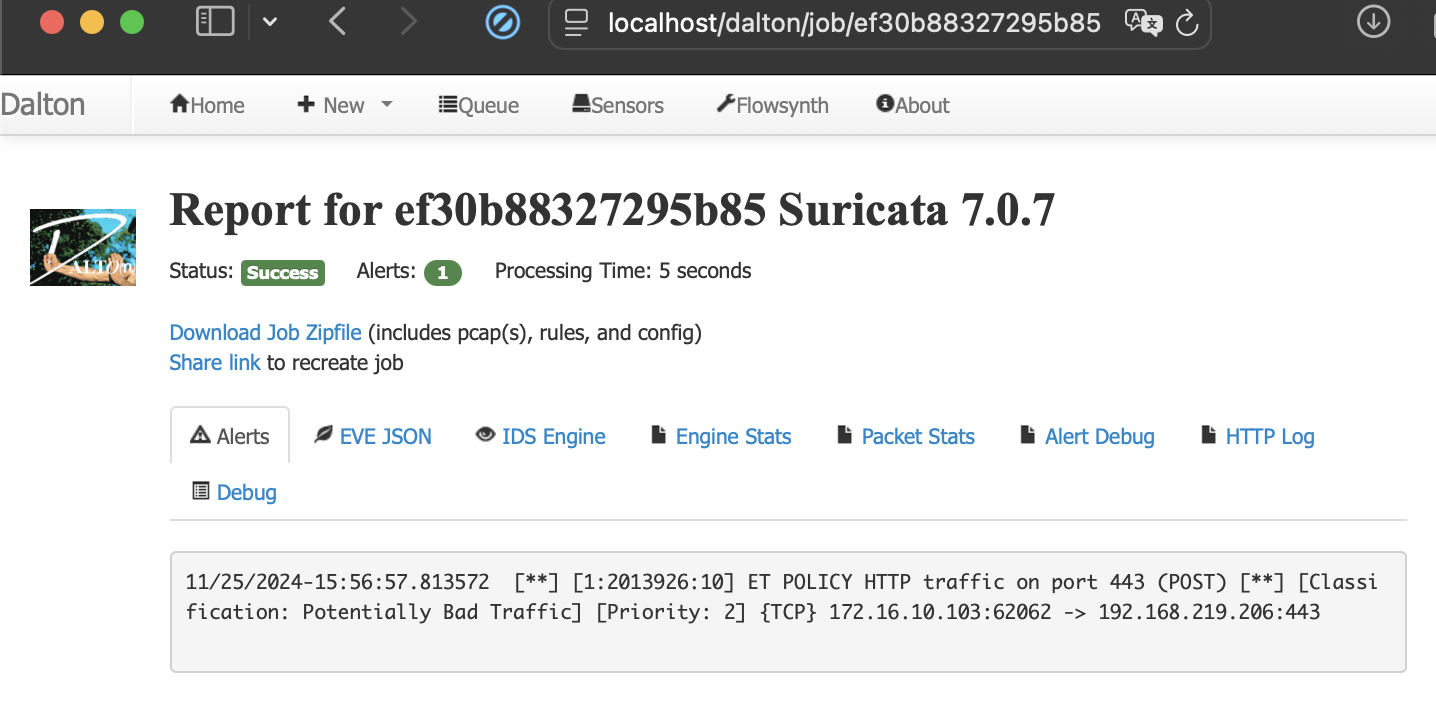The image size is (1436, 724).
Task: Expand the New dropdown menu
Action: [345, 105]
